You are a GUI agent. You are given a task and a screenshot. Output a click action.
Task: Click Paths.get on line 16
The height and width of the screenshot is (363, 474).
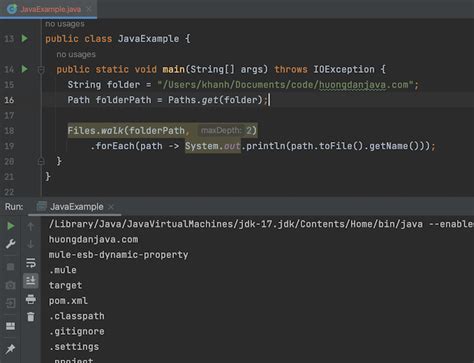click(x=193, y=100)
